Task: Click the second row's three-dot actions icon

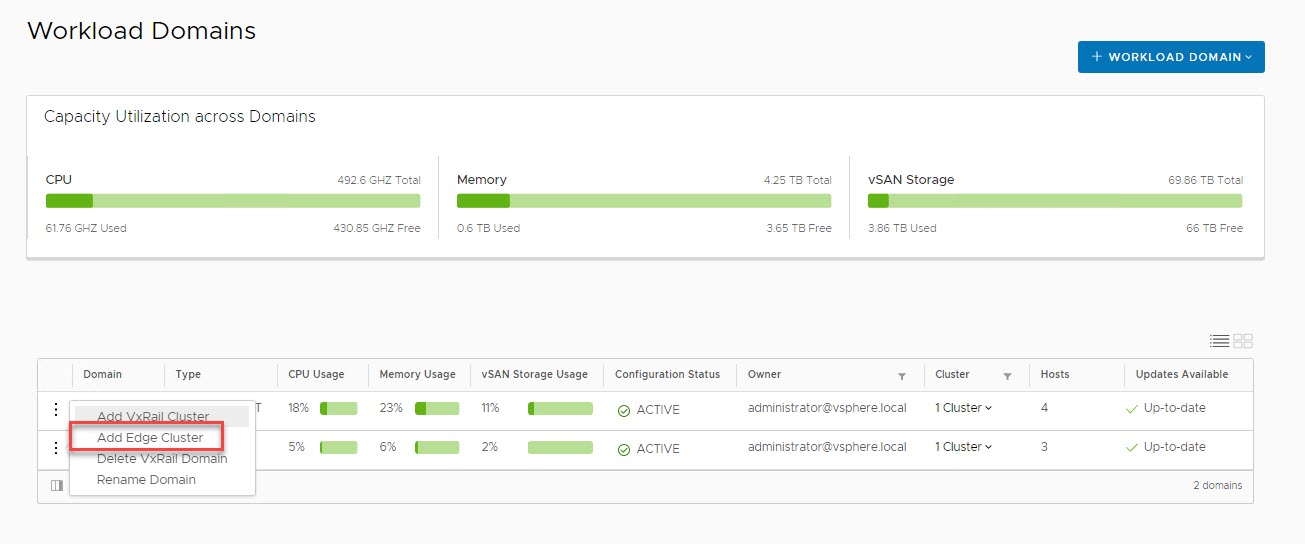Action: tap(56, 447)
